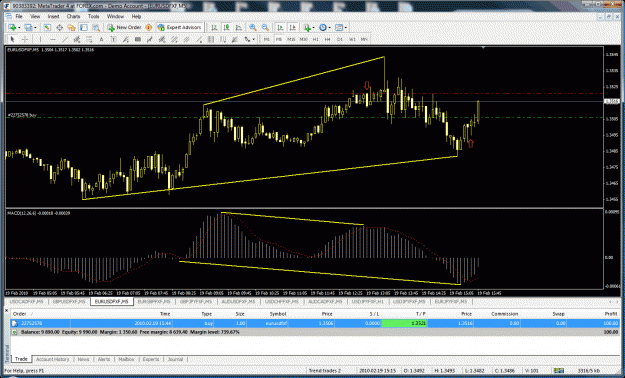This screenshot has width=625, height=378.
Task: Select the Arrows objects tool icon
Action: (x=247, y=39)
